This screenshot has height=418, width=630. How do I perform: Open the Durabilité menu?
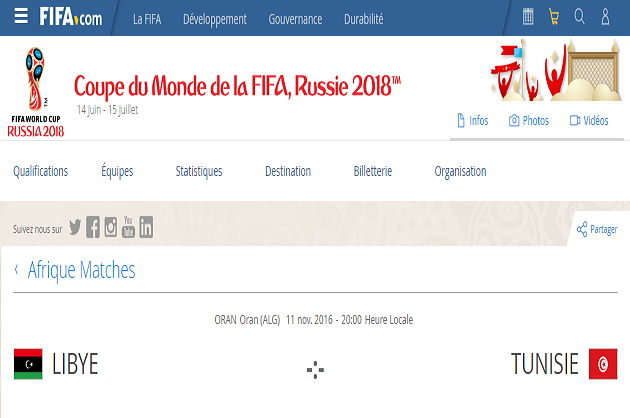[x=364, y=19]
